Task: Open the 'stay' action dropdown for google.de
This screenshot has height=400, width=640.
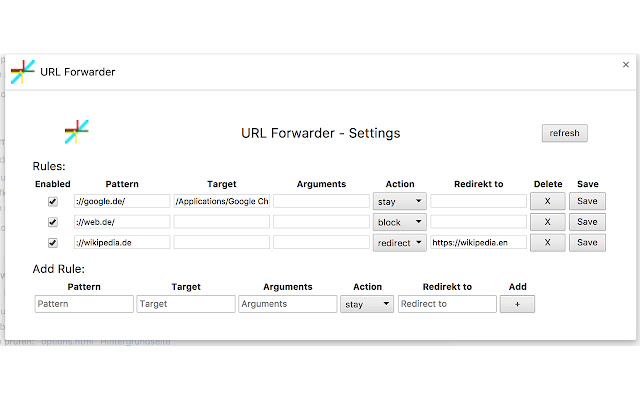Action: click(x=399, y=201)
